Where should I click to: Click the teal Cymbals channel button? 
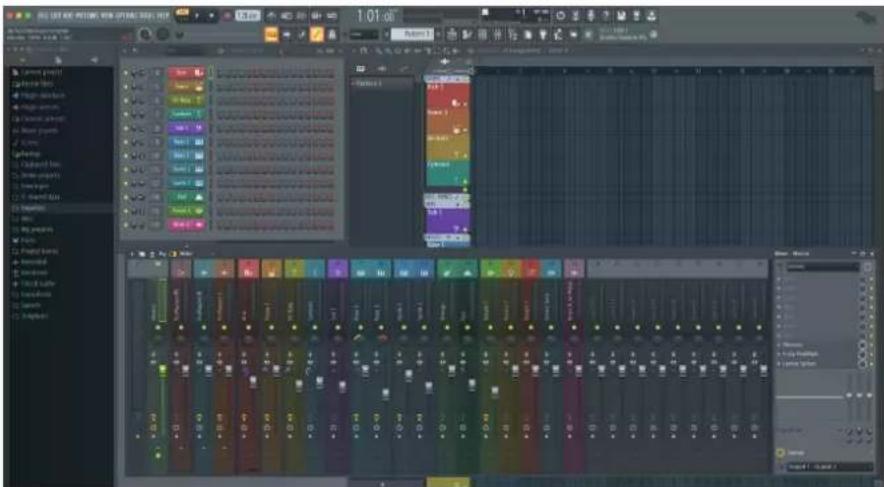pos(187,114)
